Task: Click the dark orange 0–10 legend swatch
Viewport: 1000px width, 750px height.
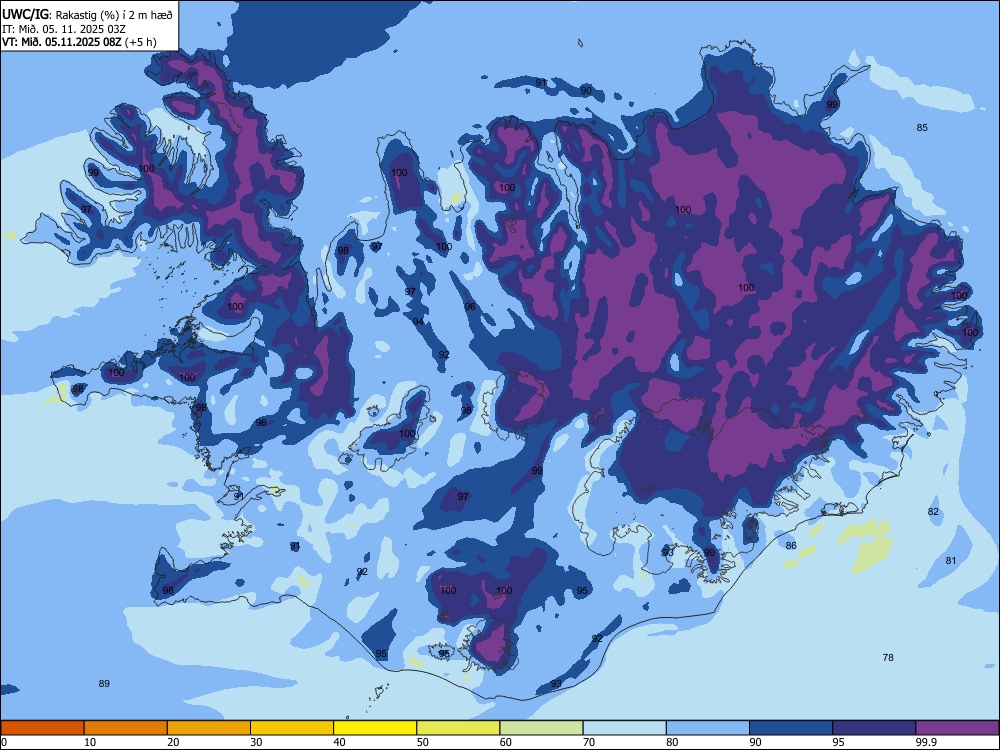Action: point(42,728)
